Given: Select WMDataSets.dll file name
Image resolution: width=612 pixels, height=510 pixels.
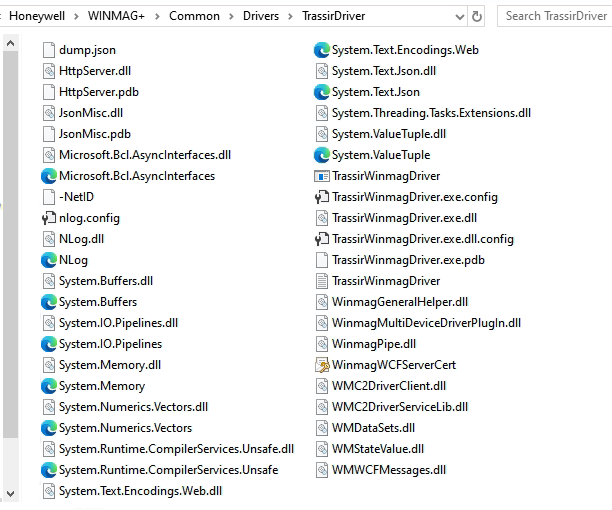Looking at the screenshot, I should (373, 428).
